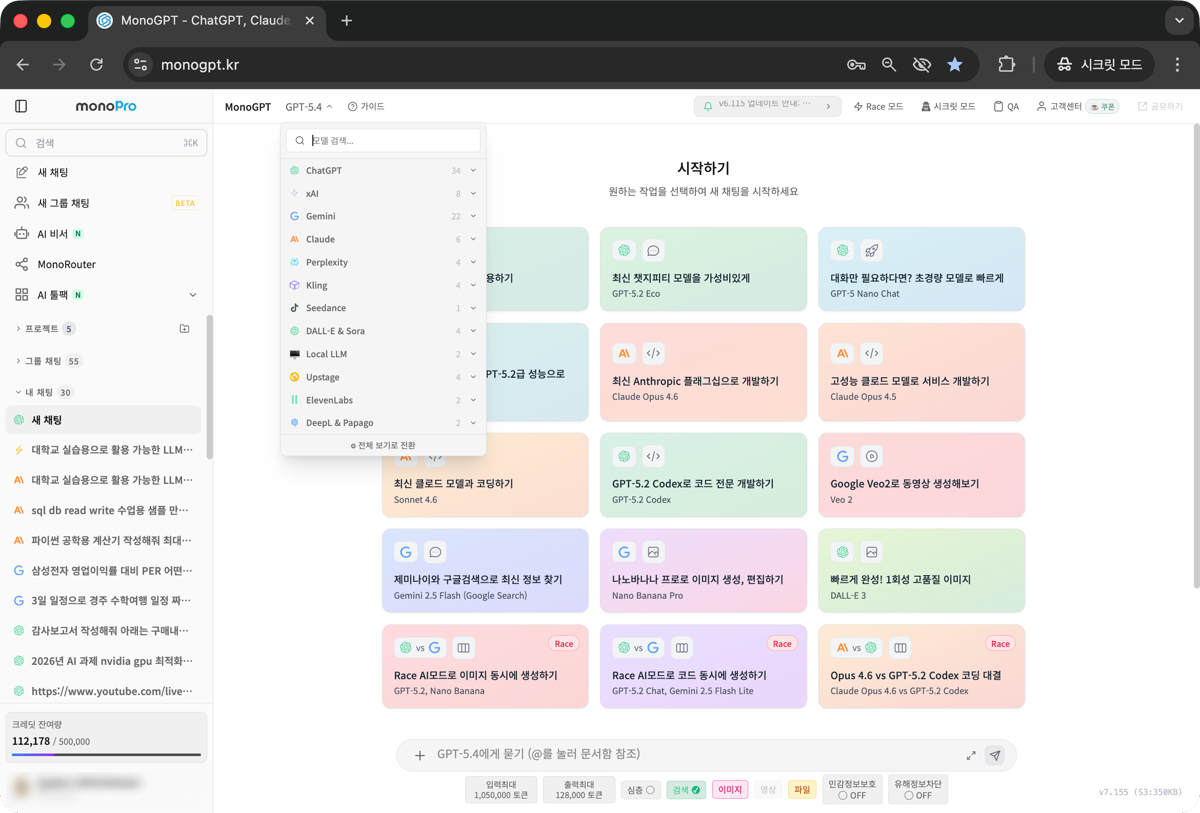The height and width of the screenshot is (813, 1200).
Task: Toggle the 심층 radio option
Action: click(x=640, y=790)
